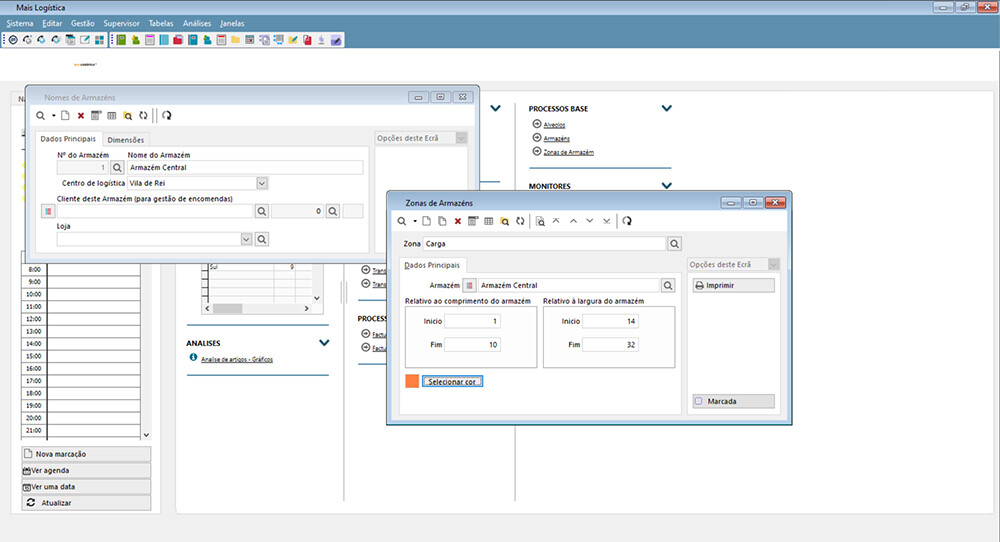Collapse the PROCESSOS BASE section
Image resolution: width=1000 pixels, height=542 pixels.
click(x=666, y=108)
